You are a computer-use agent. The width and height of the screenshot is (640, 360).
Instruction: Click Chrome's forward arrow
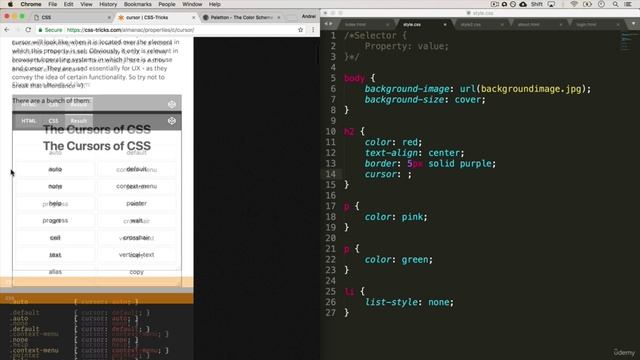[x=17, y=30]
